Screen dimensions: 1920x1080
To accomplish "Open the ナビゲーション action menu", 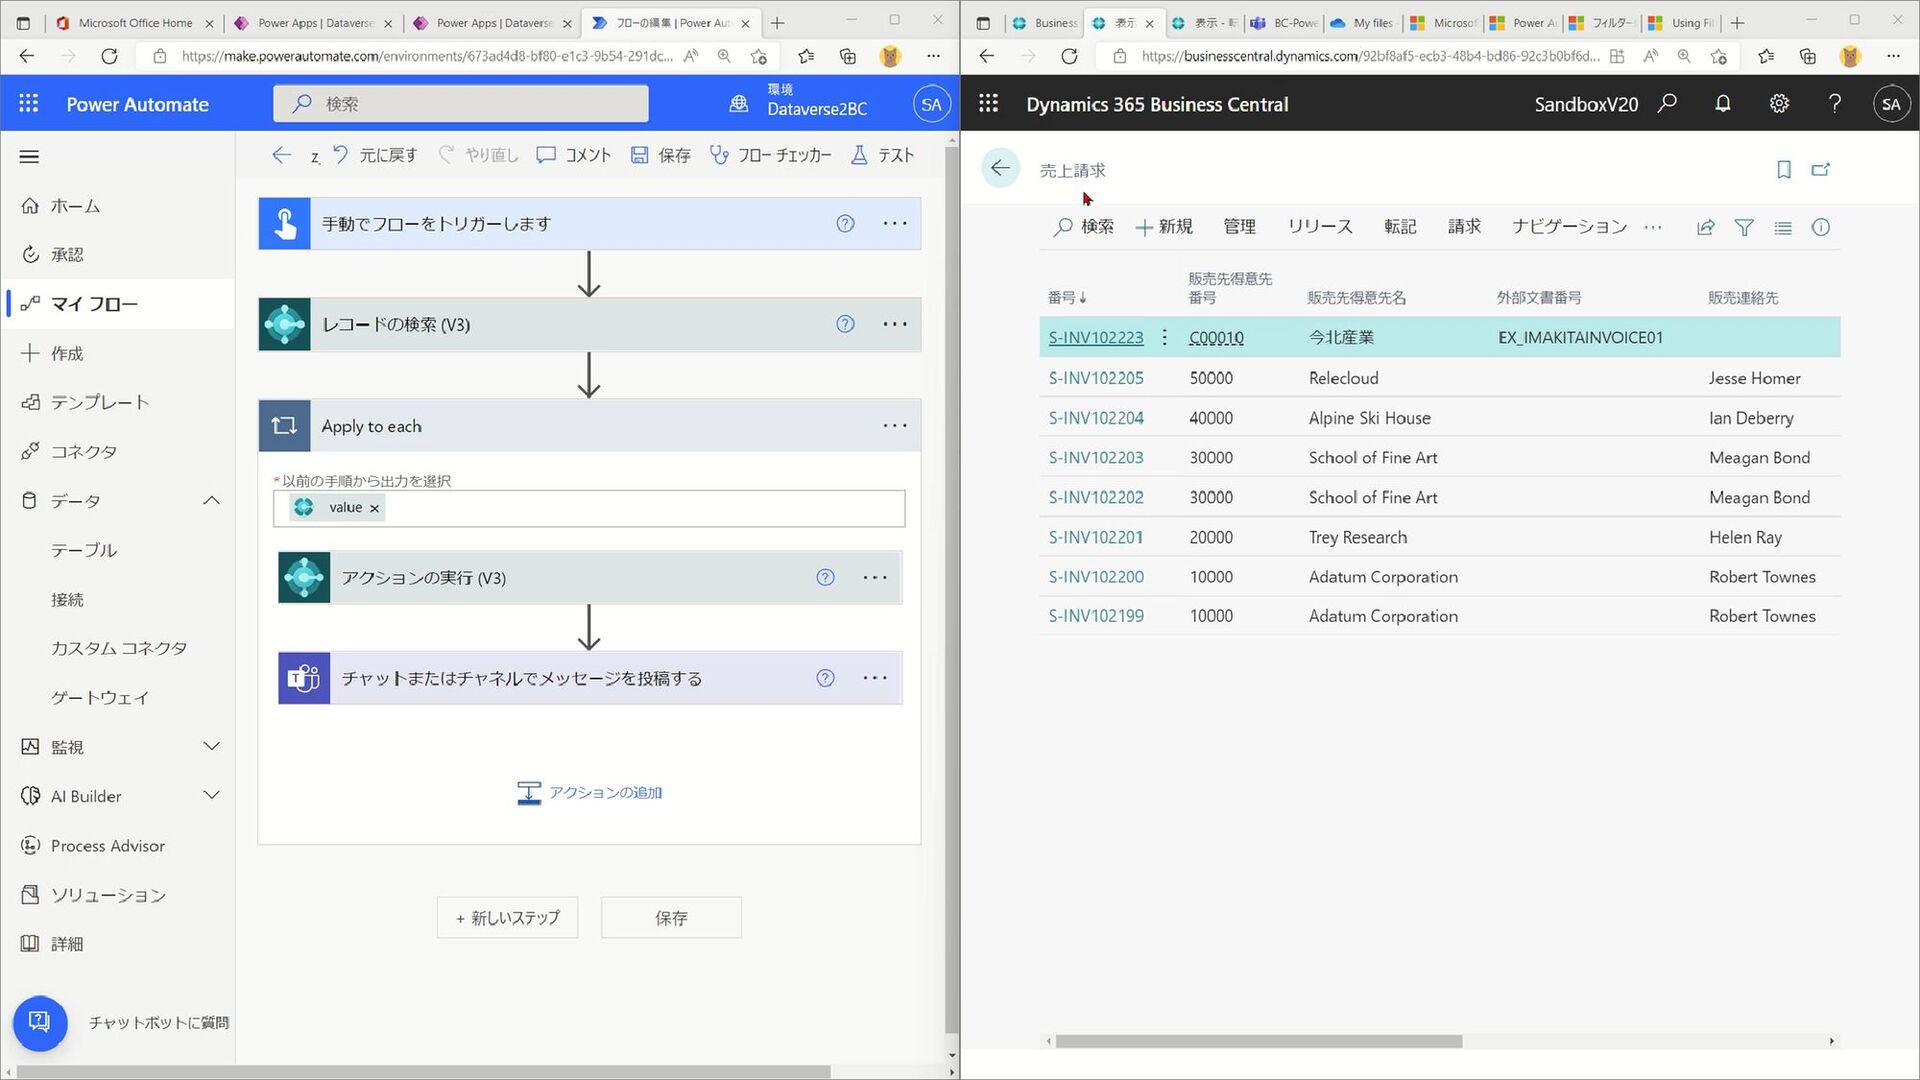I will click(x=1569, y=227).
